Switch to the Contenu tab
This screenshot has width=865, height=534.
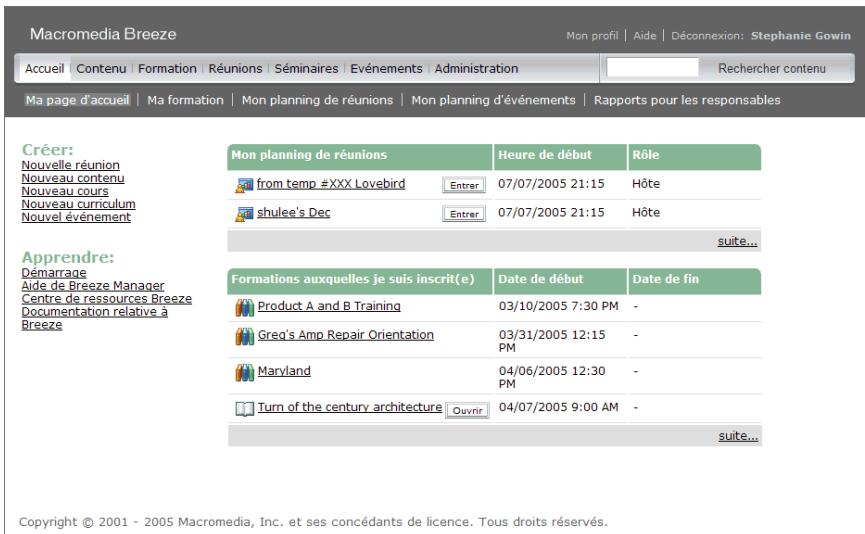(x=101, y=68)
